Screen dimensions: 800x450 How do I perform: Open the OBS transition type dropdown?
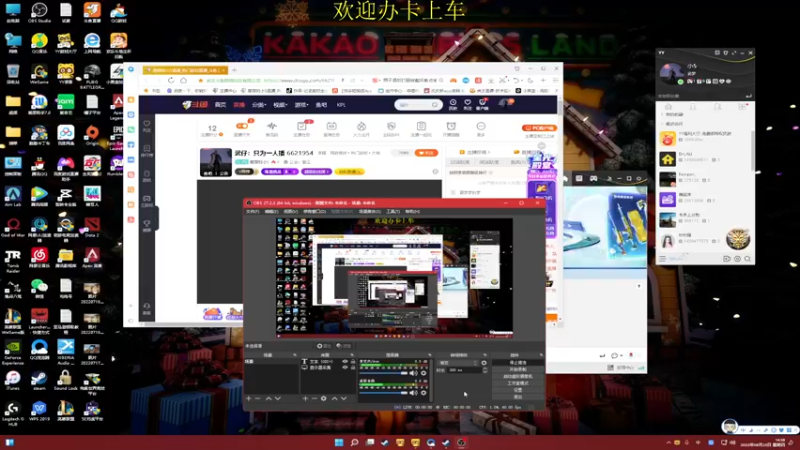point(458,363)
